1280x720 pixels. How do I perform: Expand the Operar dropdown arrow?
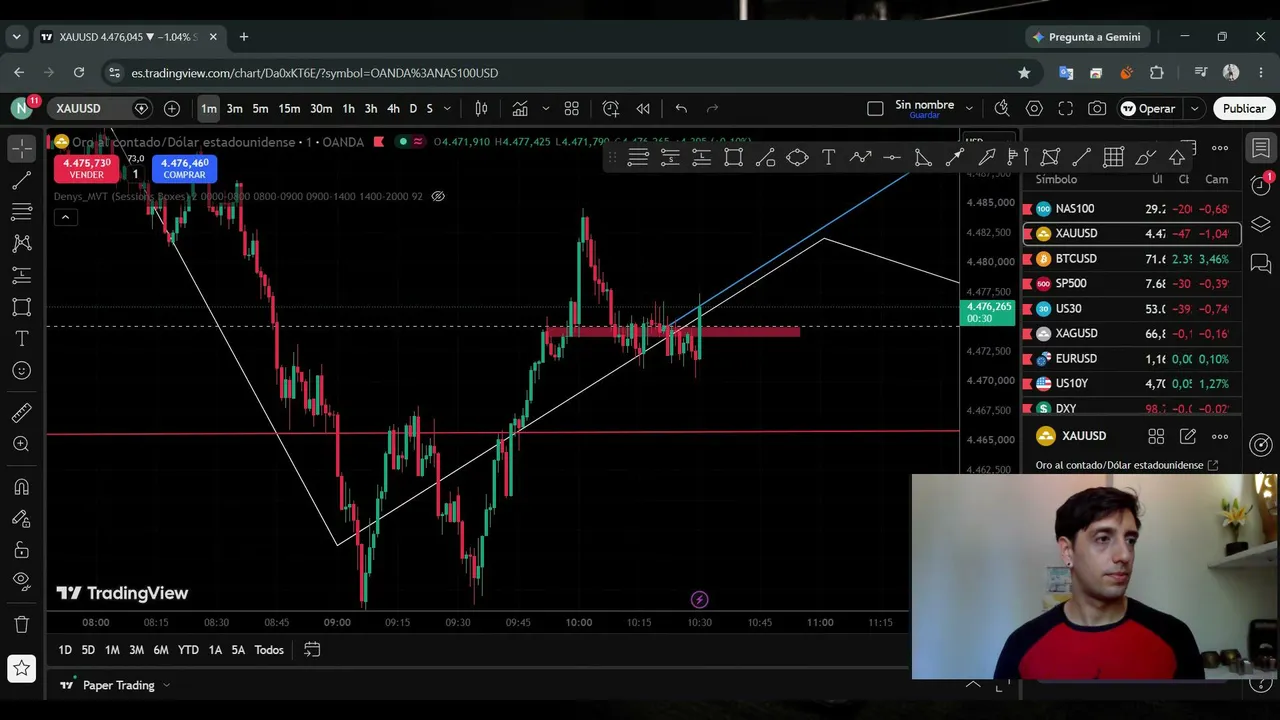point(1194,108)
